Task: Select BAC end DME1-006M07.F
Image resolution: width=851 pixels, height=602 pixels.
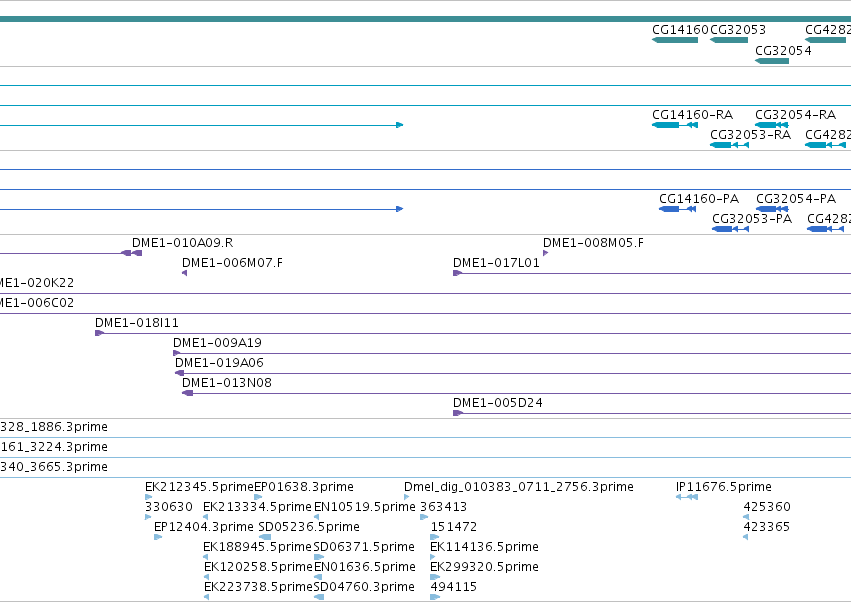Action: tap(185, 273)
